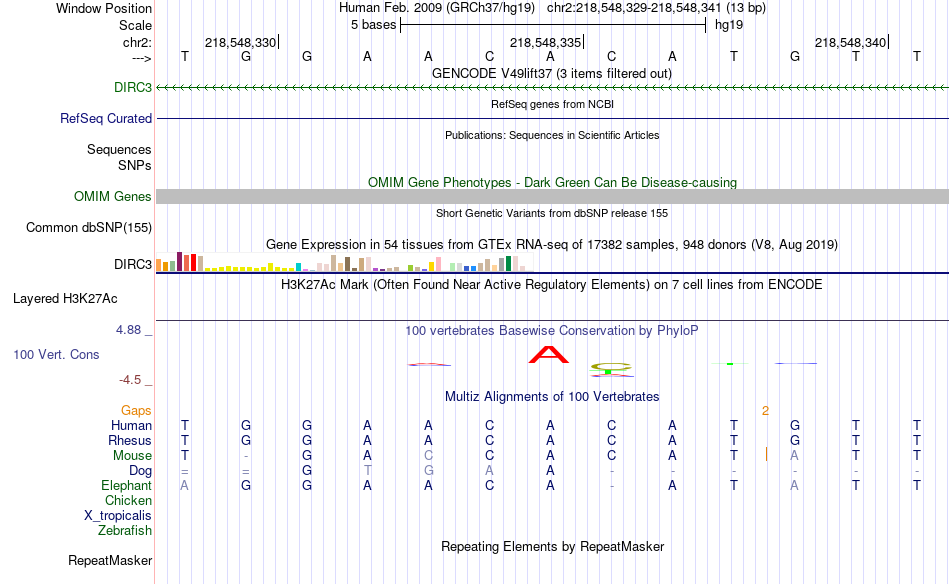Click the RefSeq Curated track label
Image resolution: width=950 pixels, height=584 pixels.
click(105, 119)
